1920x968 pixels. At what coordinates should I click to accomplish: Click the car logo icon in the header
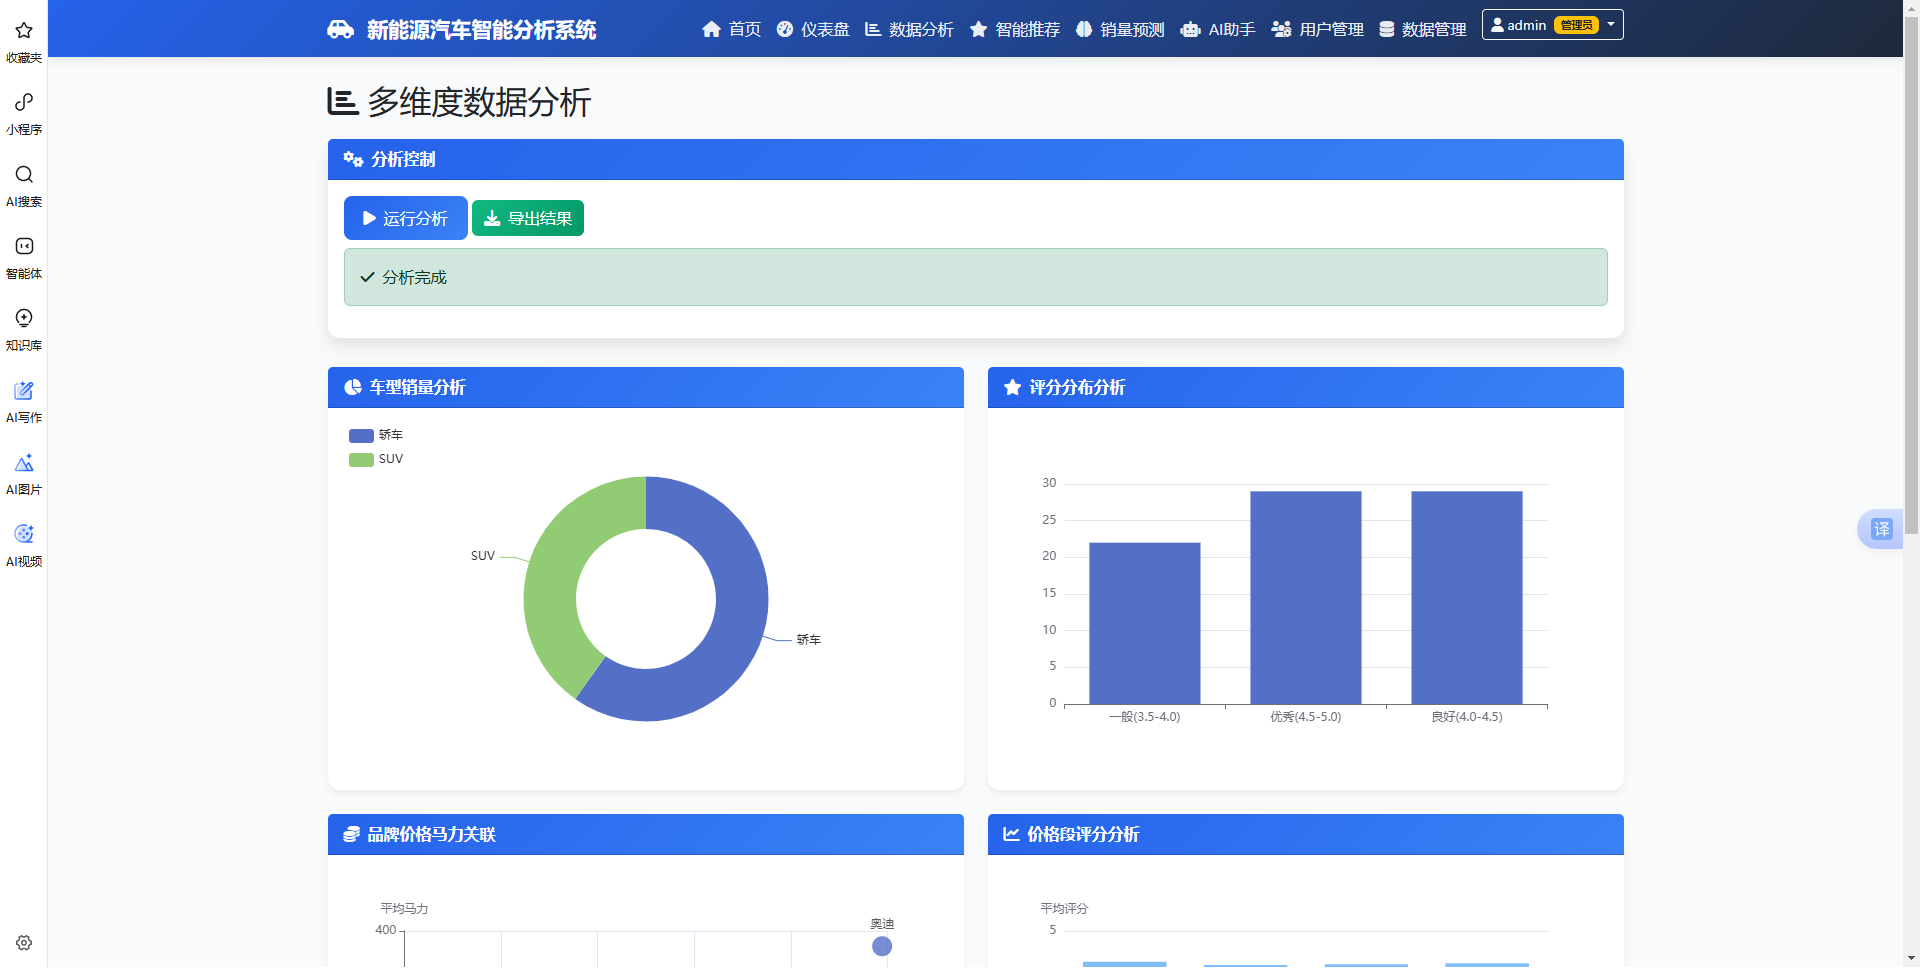click(x=341, y=30)
